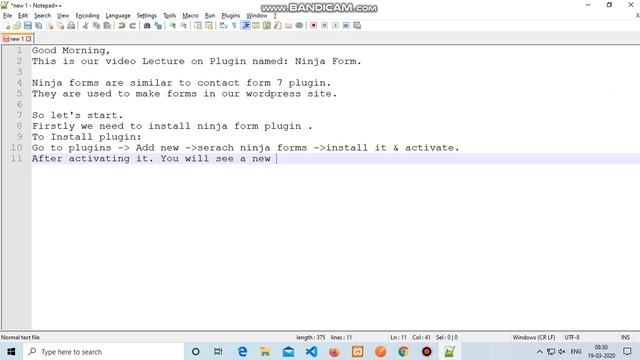Open the View menu

(x=63, y=16)
